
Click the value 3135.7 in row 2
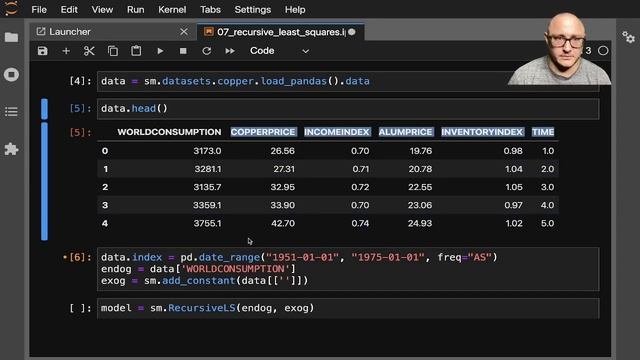tap(207, 187)
